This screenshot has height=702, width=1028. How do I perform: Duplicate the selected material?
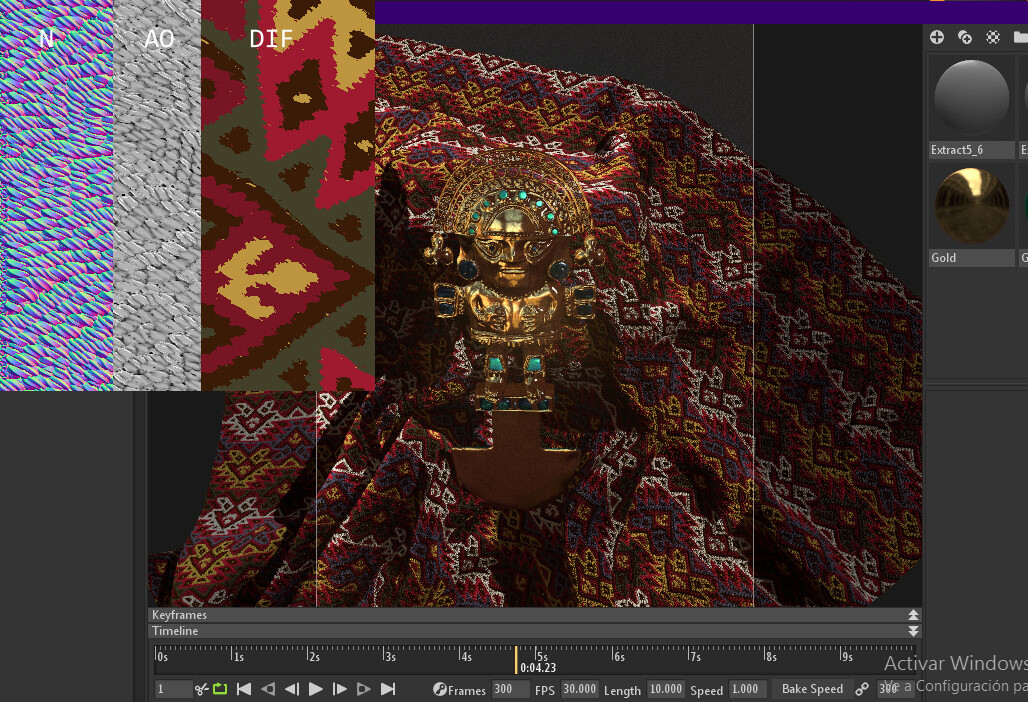964,37
